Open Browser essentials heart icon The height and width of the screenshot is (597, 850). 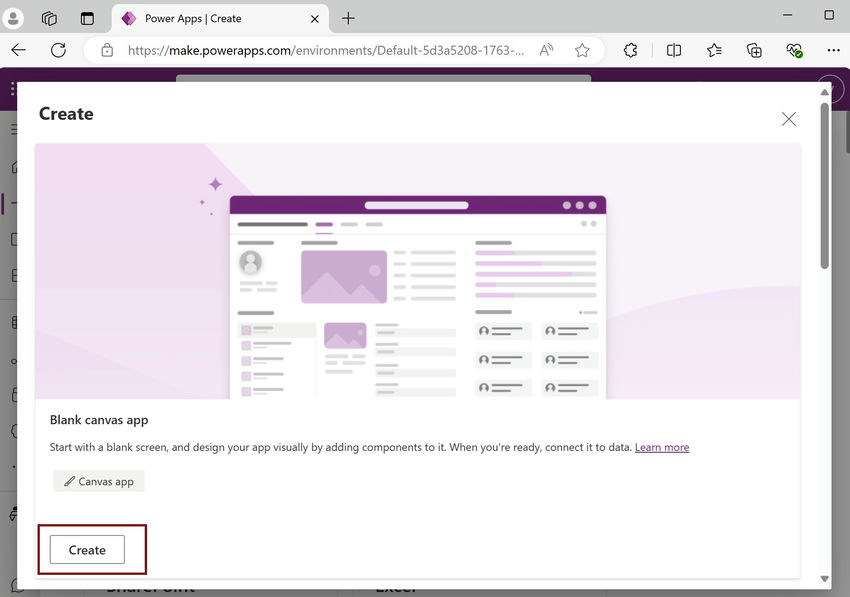point(794,50)
